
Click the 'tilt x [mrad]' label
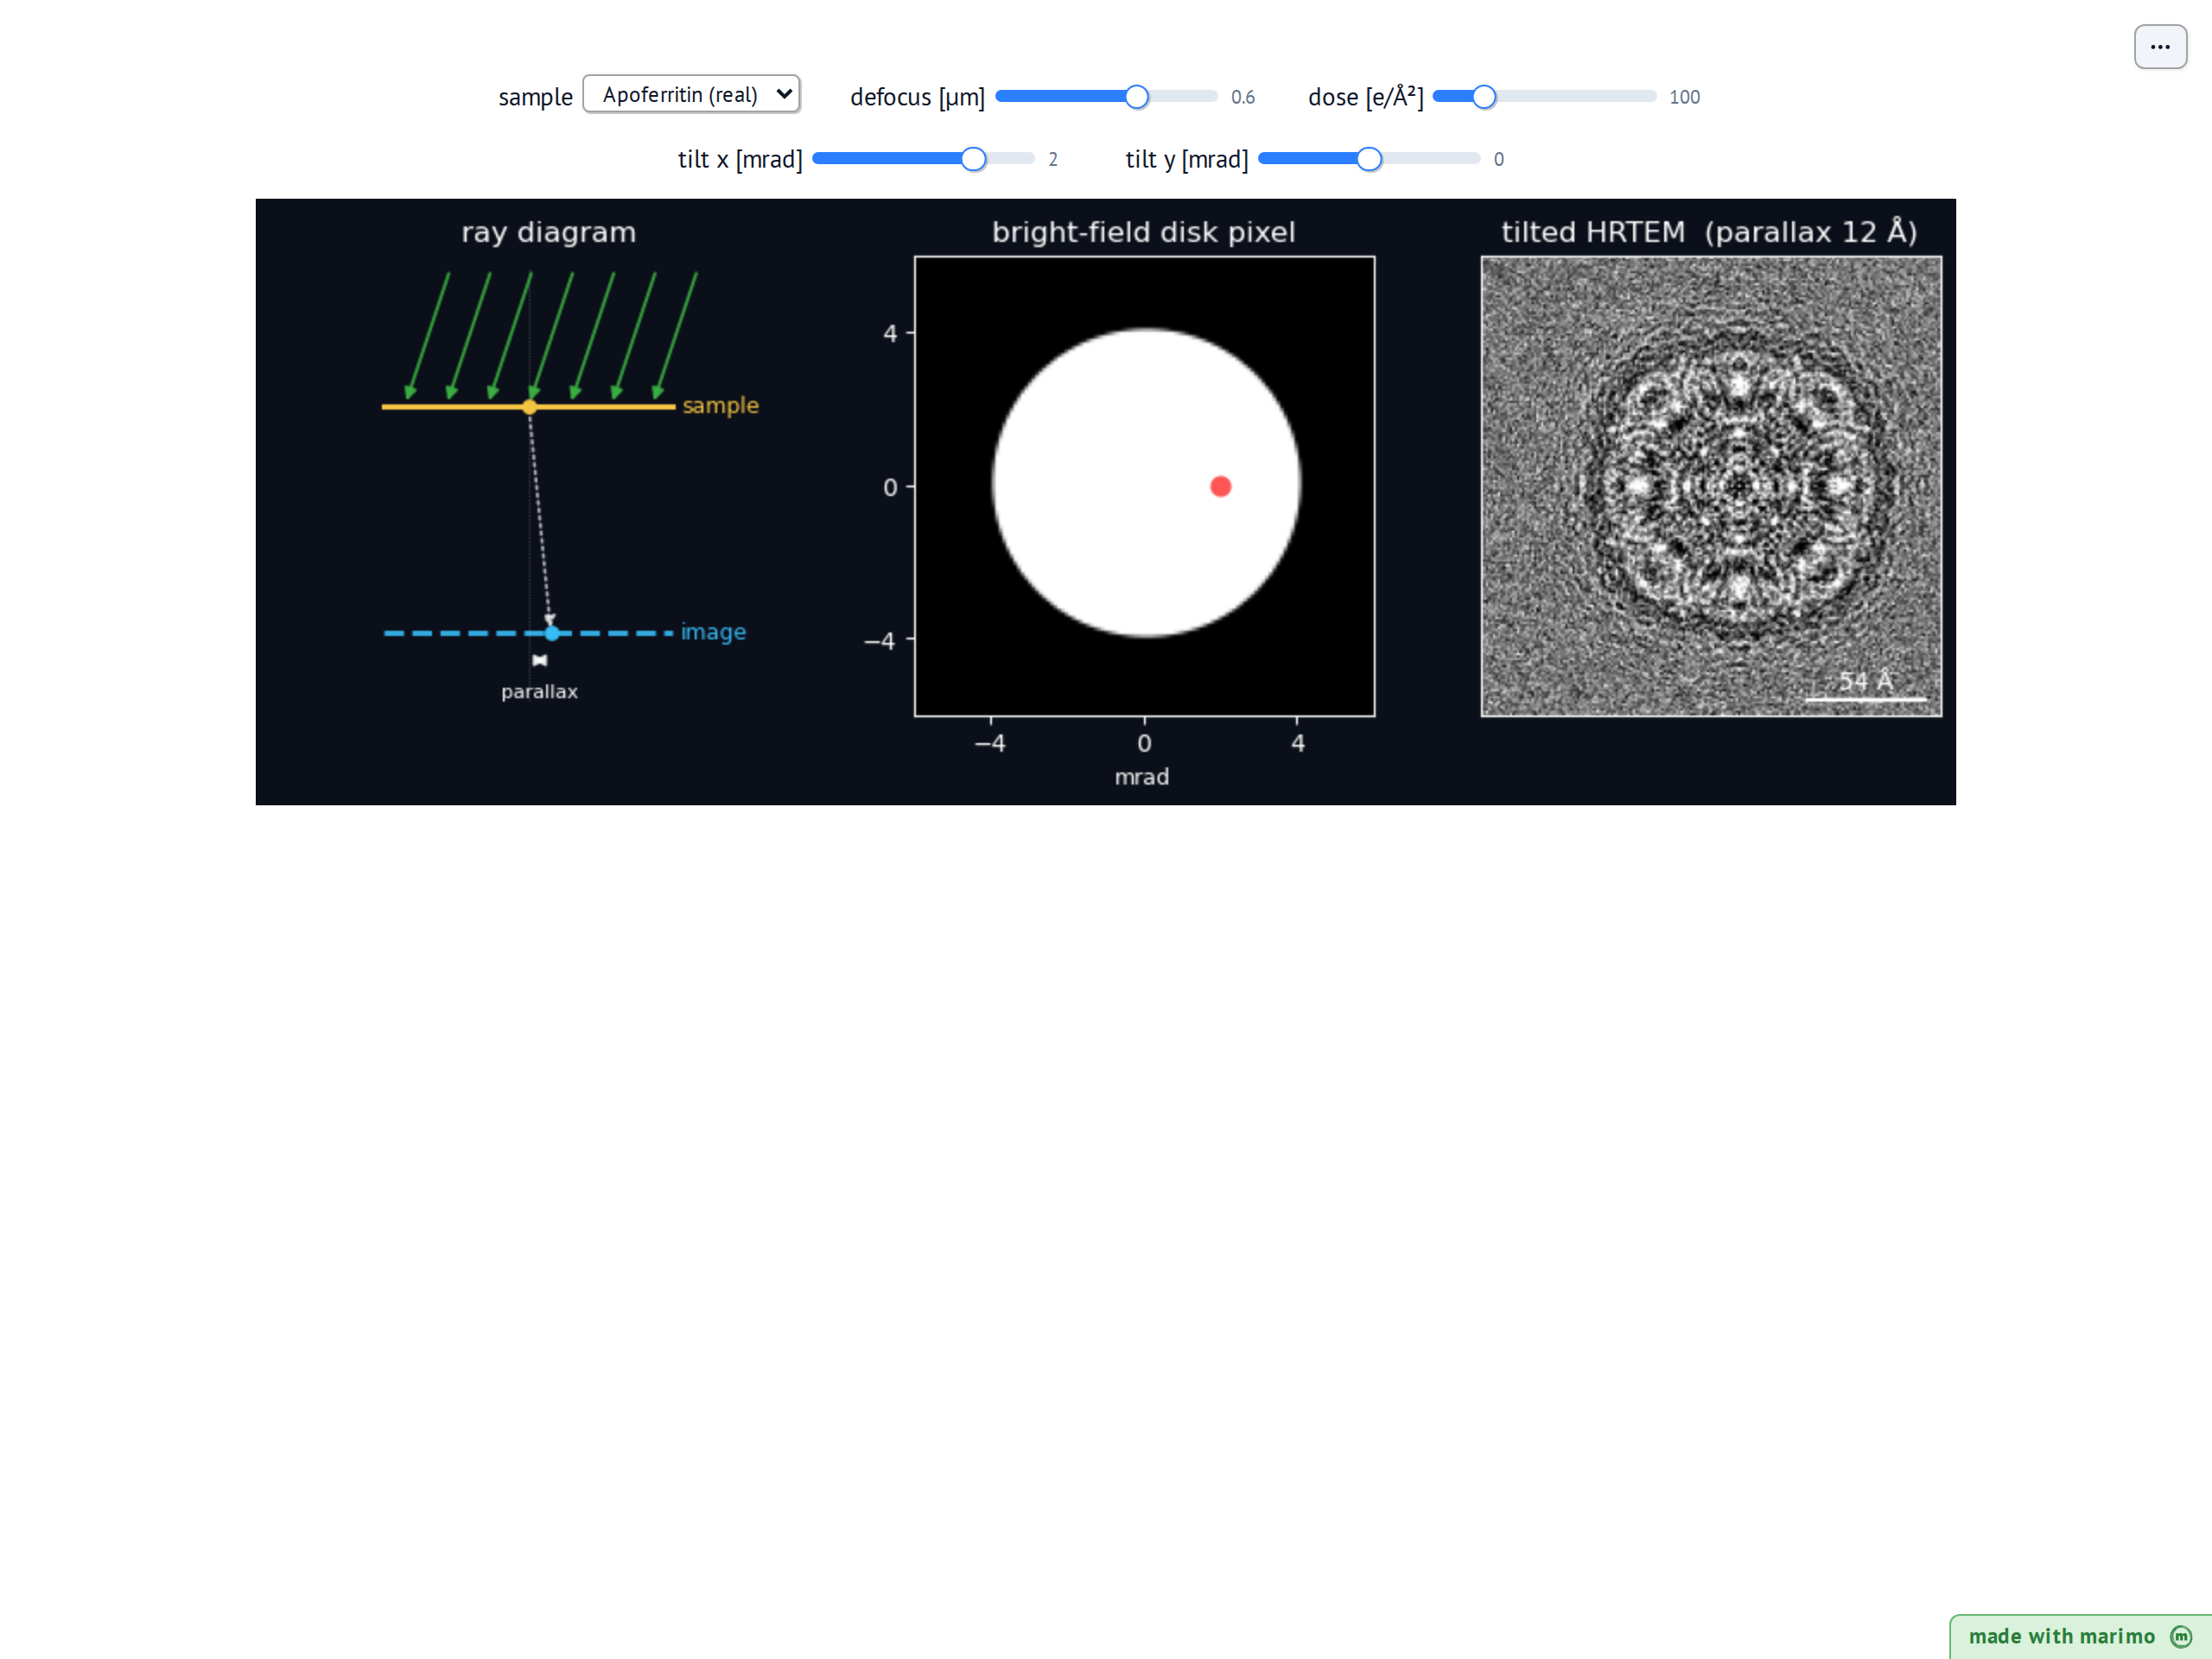[740, 159]
